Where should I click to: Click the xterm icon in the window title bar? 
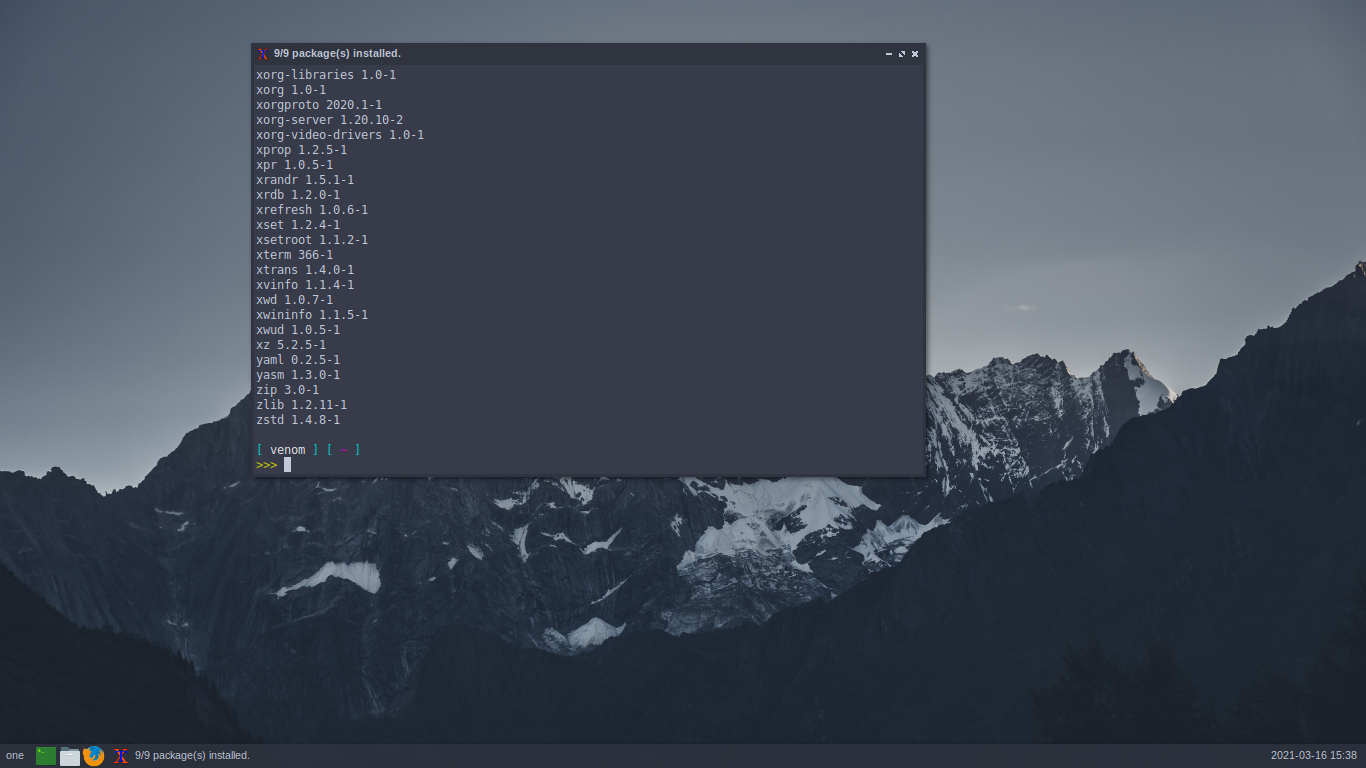point(263,54)
